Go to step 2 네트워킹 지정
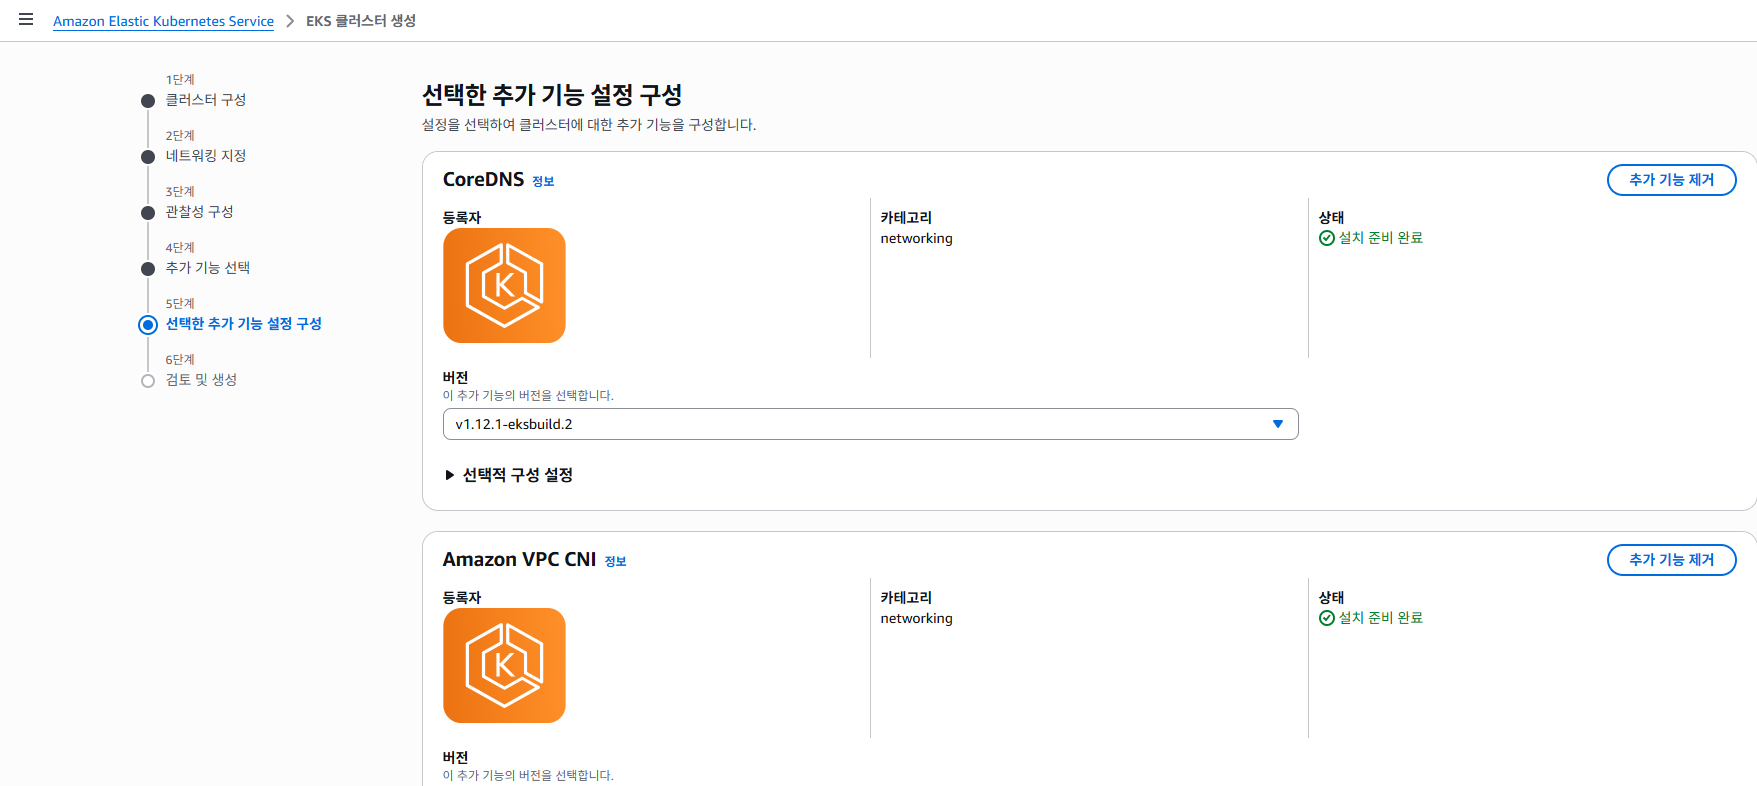Viewport: 1757px width, 786px height. [206, 156]
